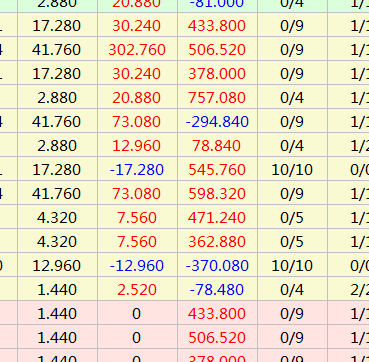Click the cell containing 598.320
Viewport: 369px width, 362px height.
(217, 193)
